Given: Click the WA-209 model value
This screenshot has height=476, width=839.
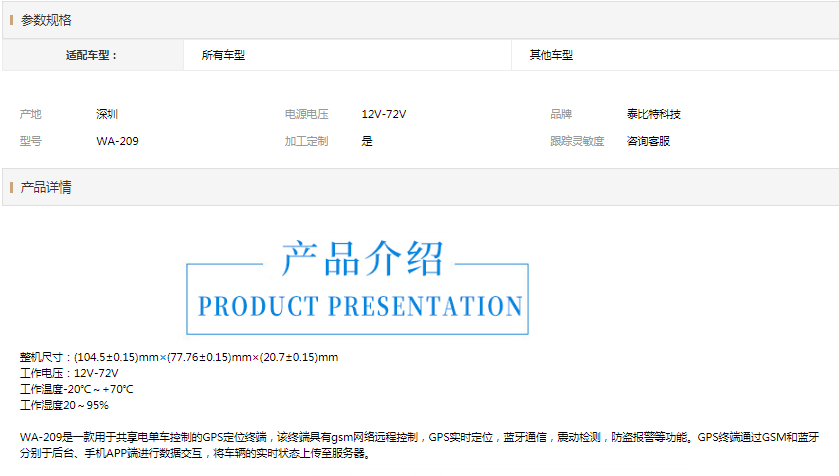Looking at the screenshot, I should (117, 141).
